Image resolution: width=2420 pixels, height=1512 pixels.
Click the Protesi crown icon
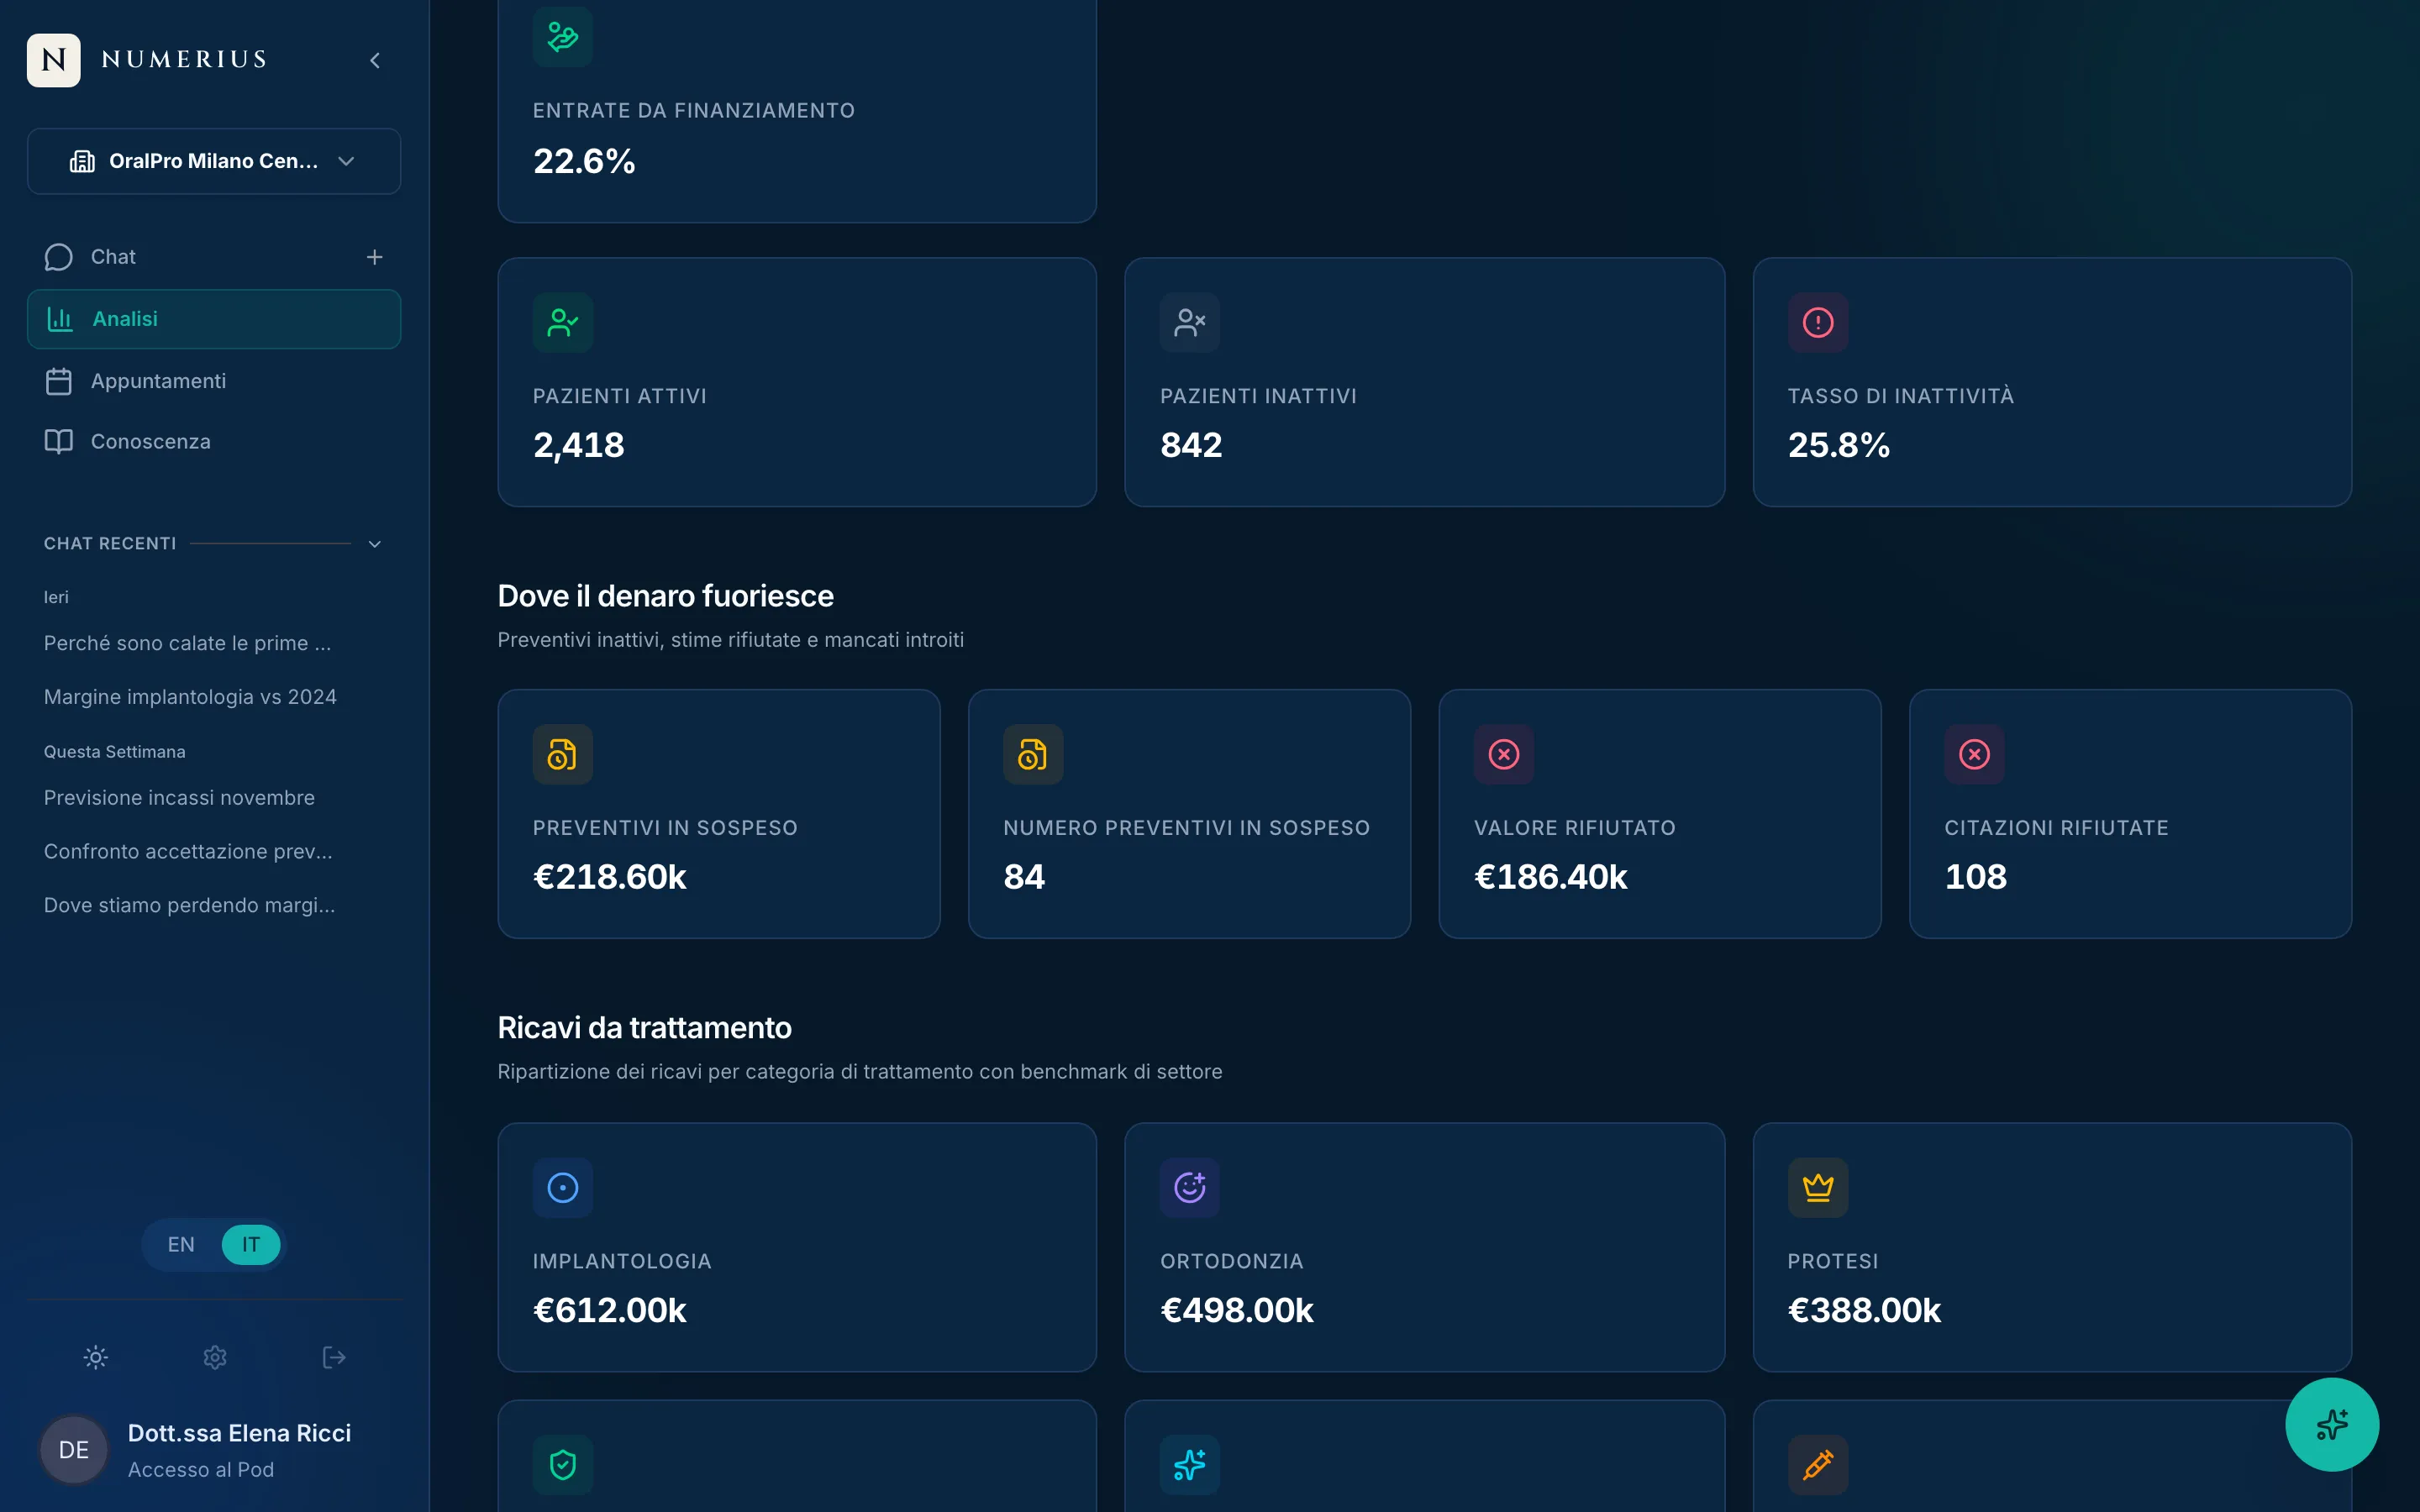pos(1818,1188)
